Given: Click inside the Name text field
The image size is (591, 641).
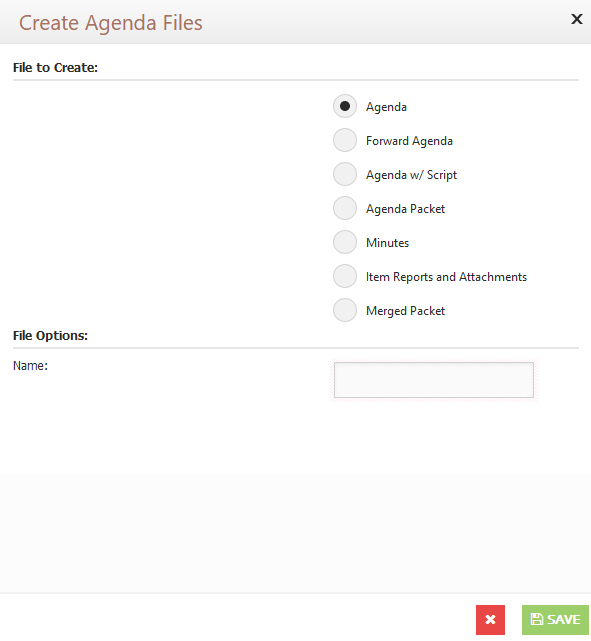Looking at the screenshot, I should point(434,380).
